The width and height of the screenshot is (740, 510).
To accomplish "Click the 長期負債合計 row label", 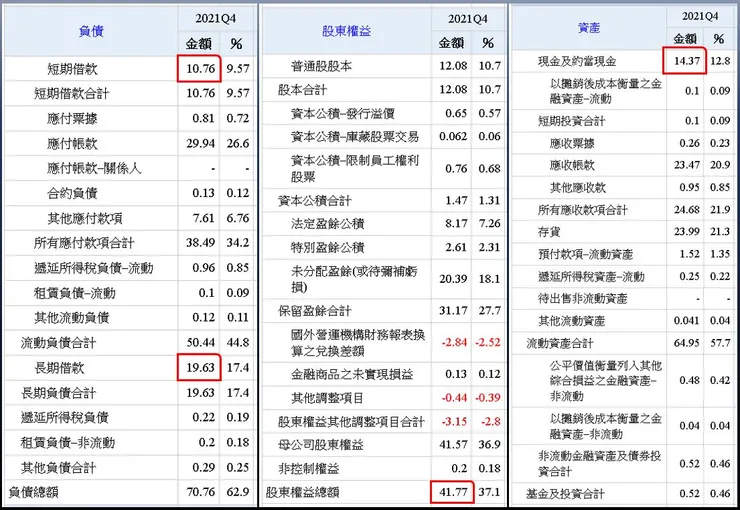I will click(x=59, y=393).
